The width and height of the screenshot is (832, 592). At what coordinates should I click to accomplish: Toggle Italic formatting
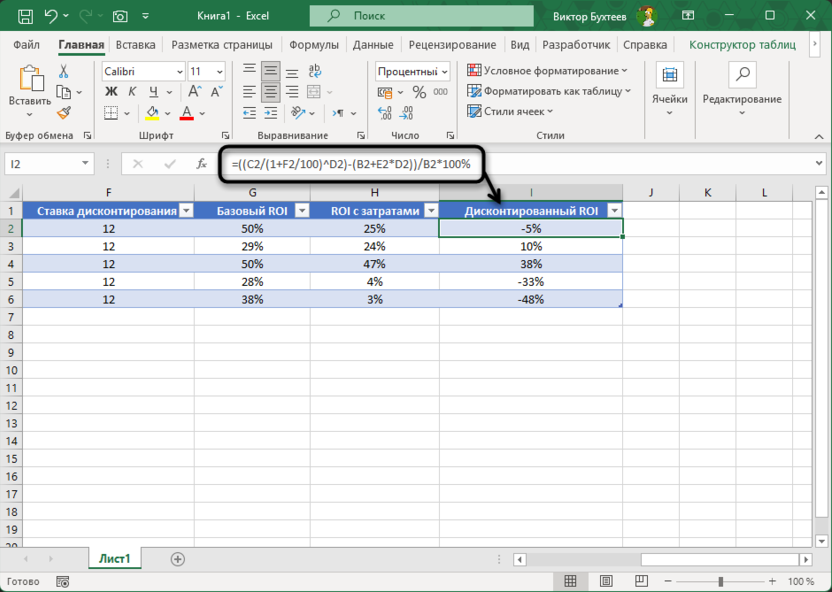133,93
